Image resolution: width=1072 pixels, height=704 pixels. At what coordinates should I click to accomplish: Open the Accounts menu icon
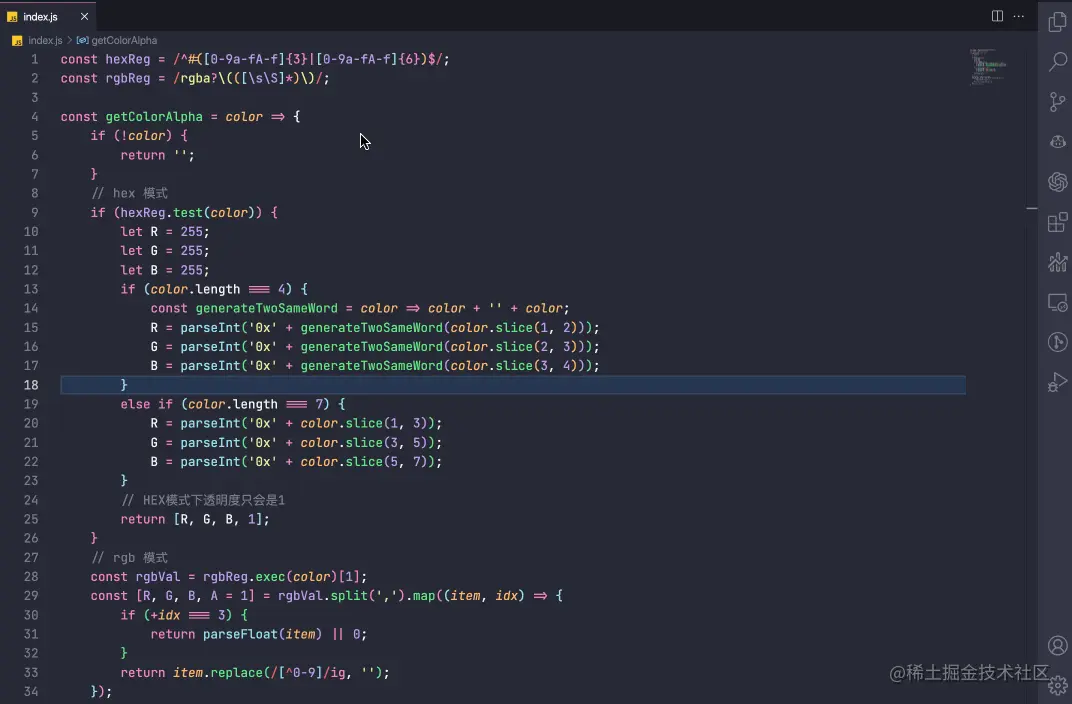[x=1058, y=645]
